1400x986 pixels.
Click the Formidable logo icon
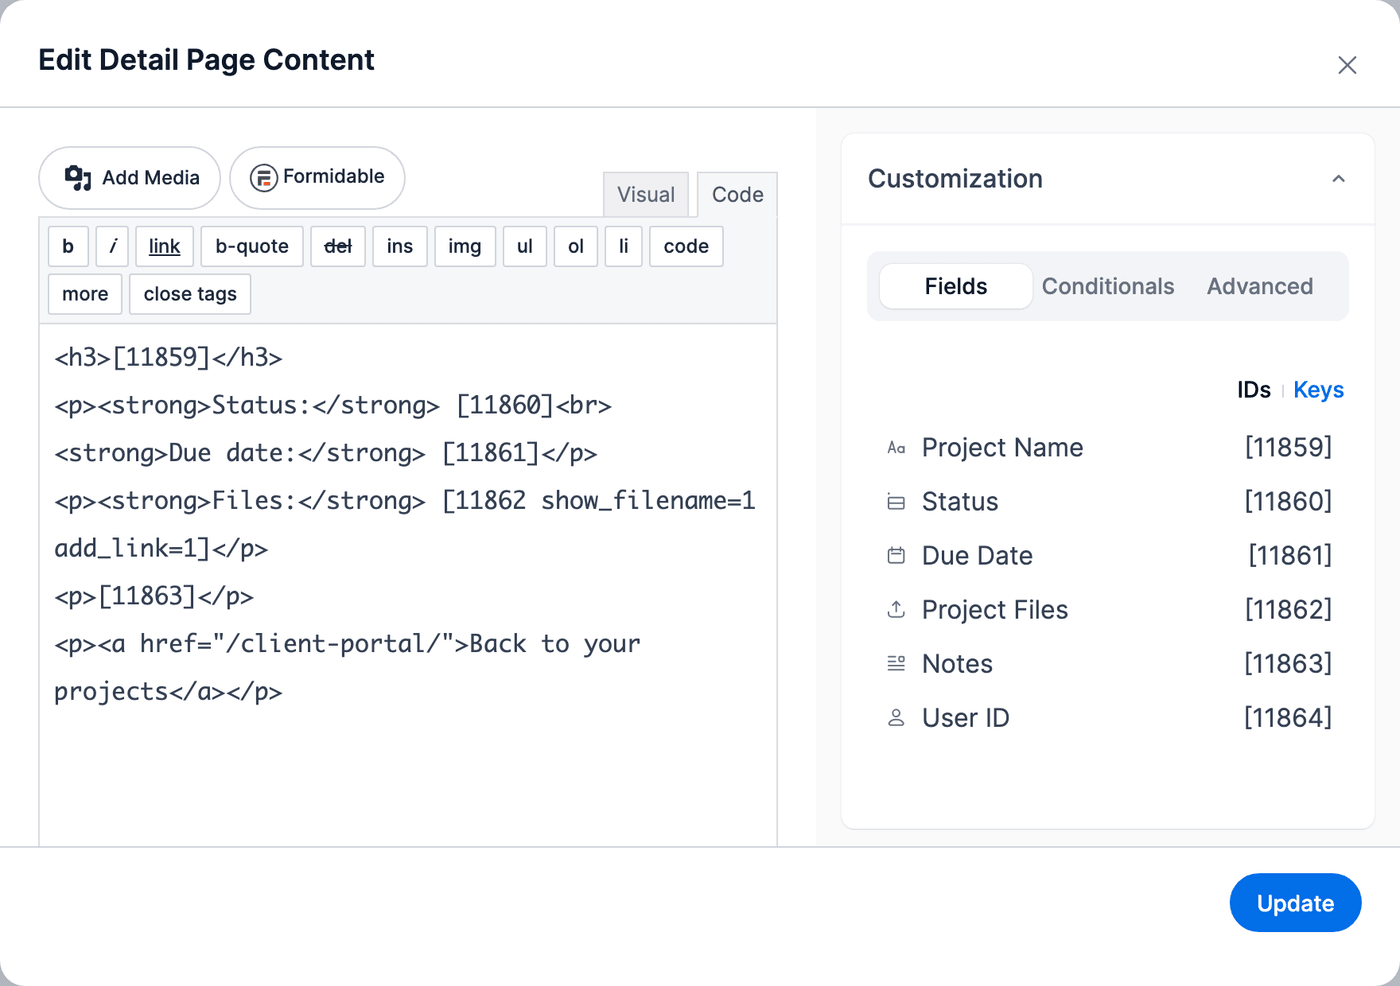point(263,178)
